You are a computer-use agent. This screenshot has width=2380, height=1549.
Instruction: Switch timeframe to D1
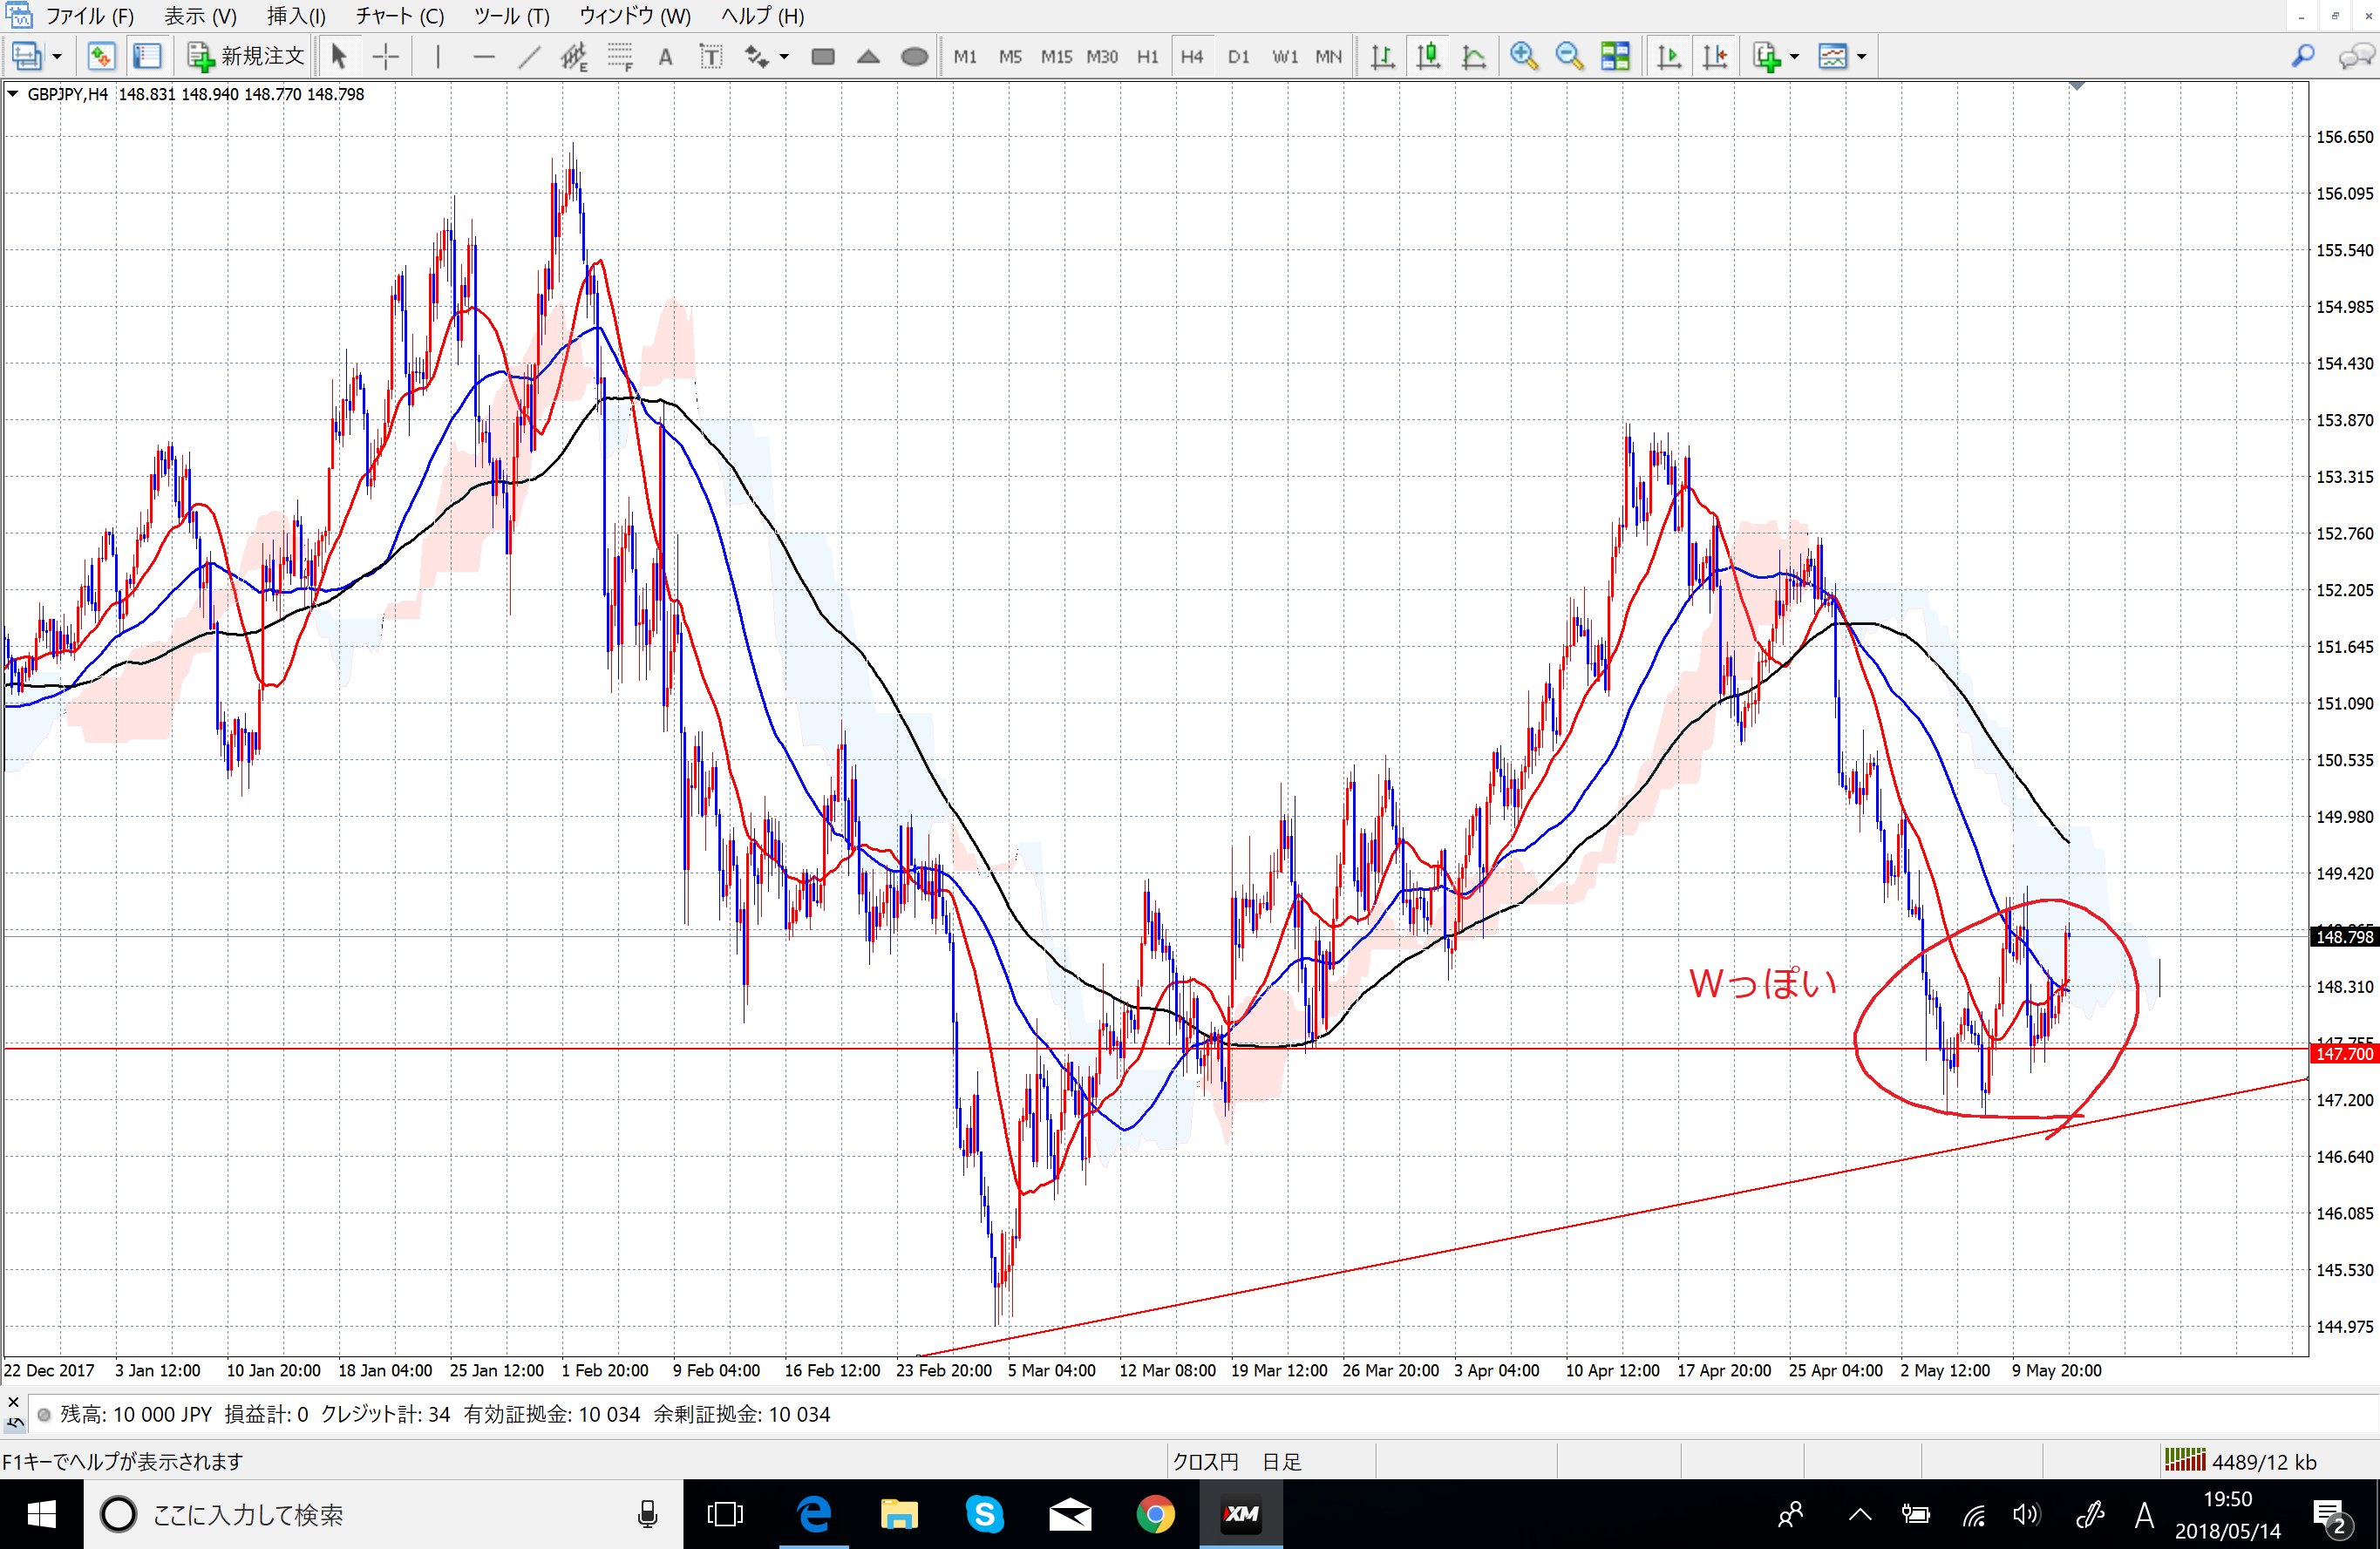(x=1238, y=57)
